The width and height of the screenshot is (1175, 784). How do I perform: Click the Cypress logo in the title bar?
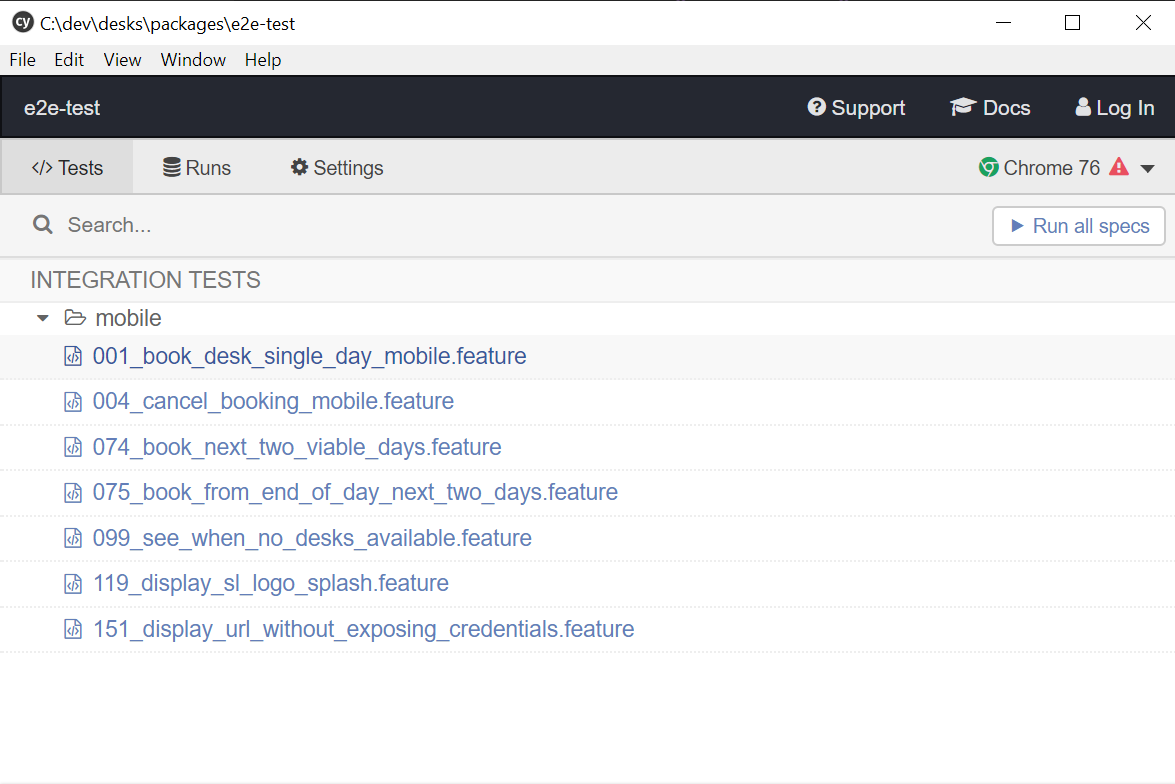pyautogui.click(x=22, y=23)
